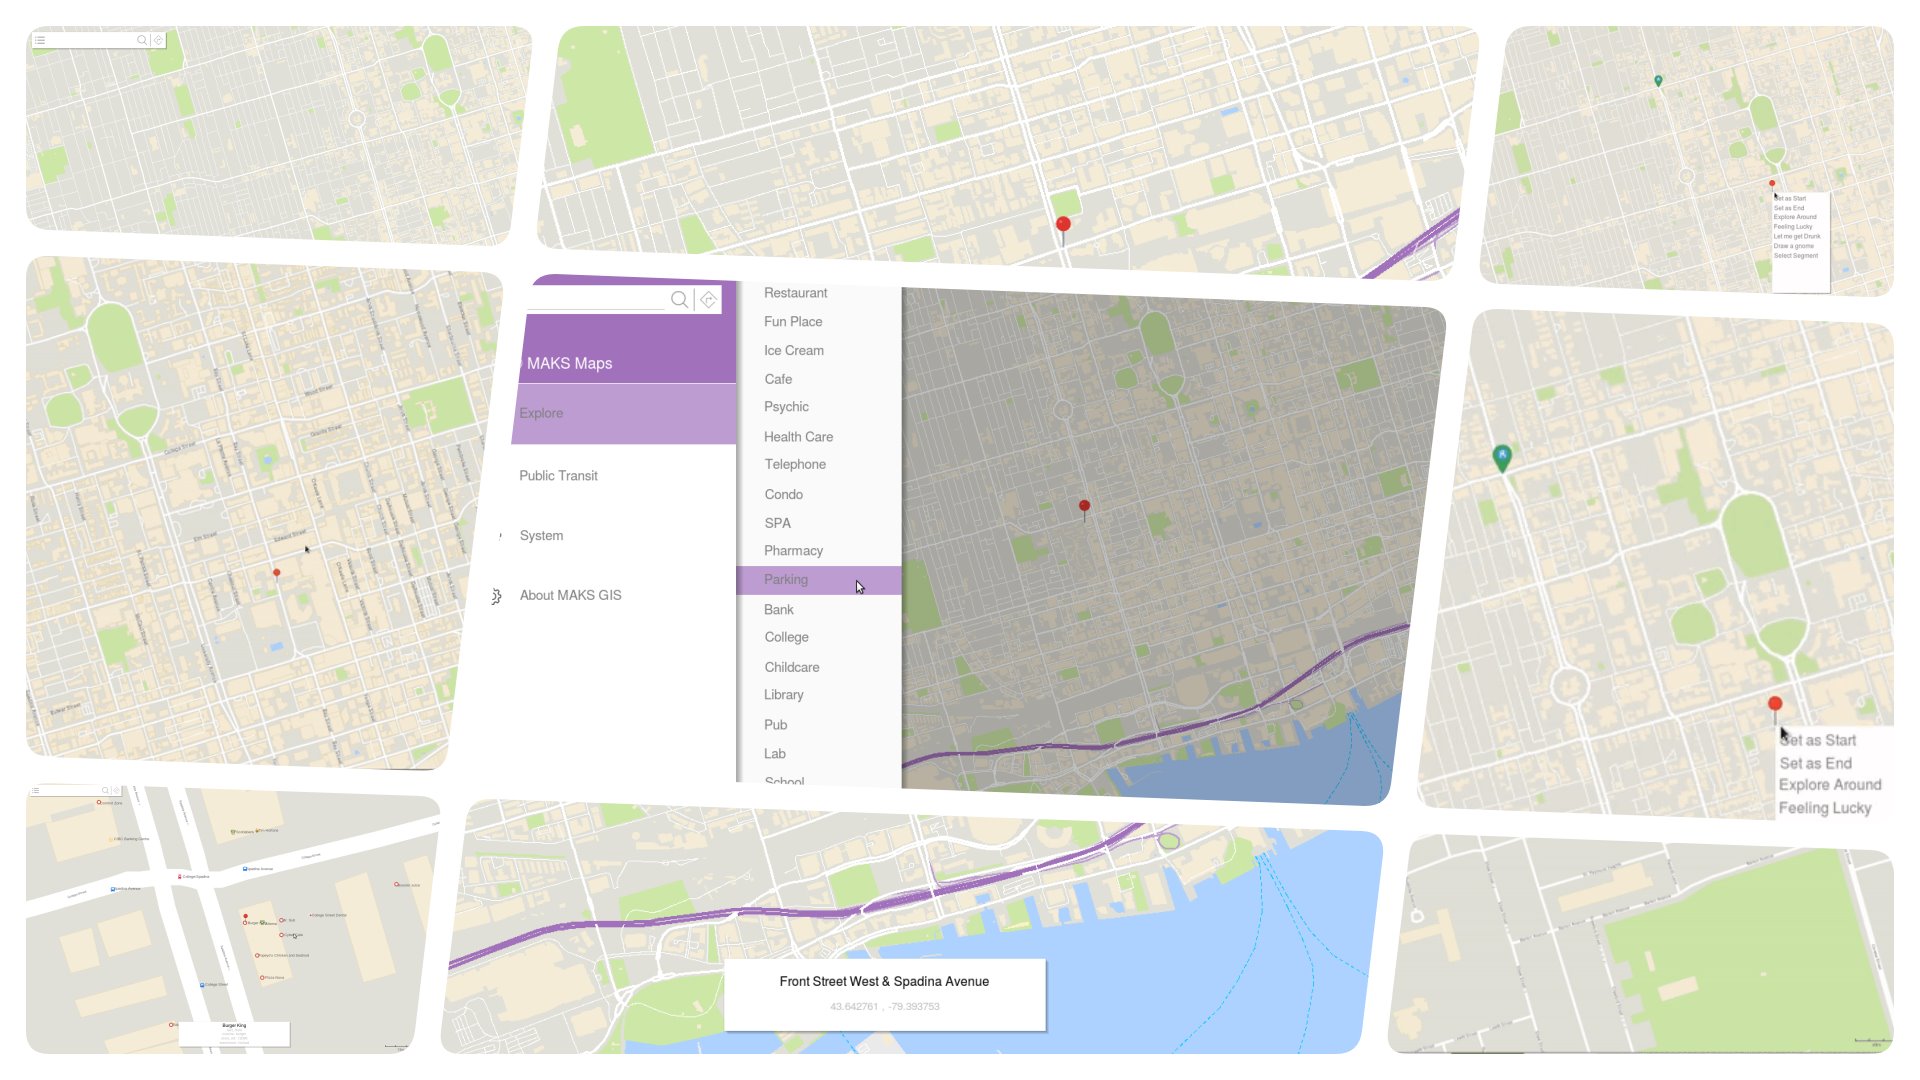Click the red pin above the context menu
Viewport: 1920px width, 1080px height.
[1774, 704]
